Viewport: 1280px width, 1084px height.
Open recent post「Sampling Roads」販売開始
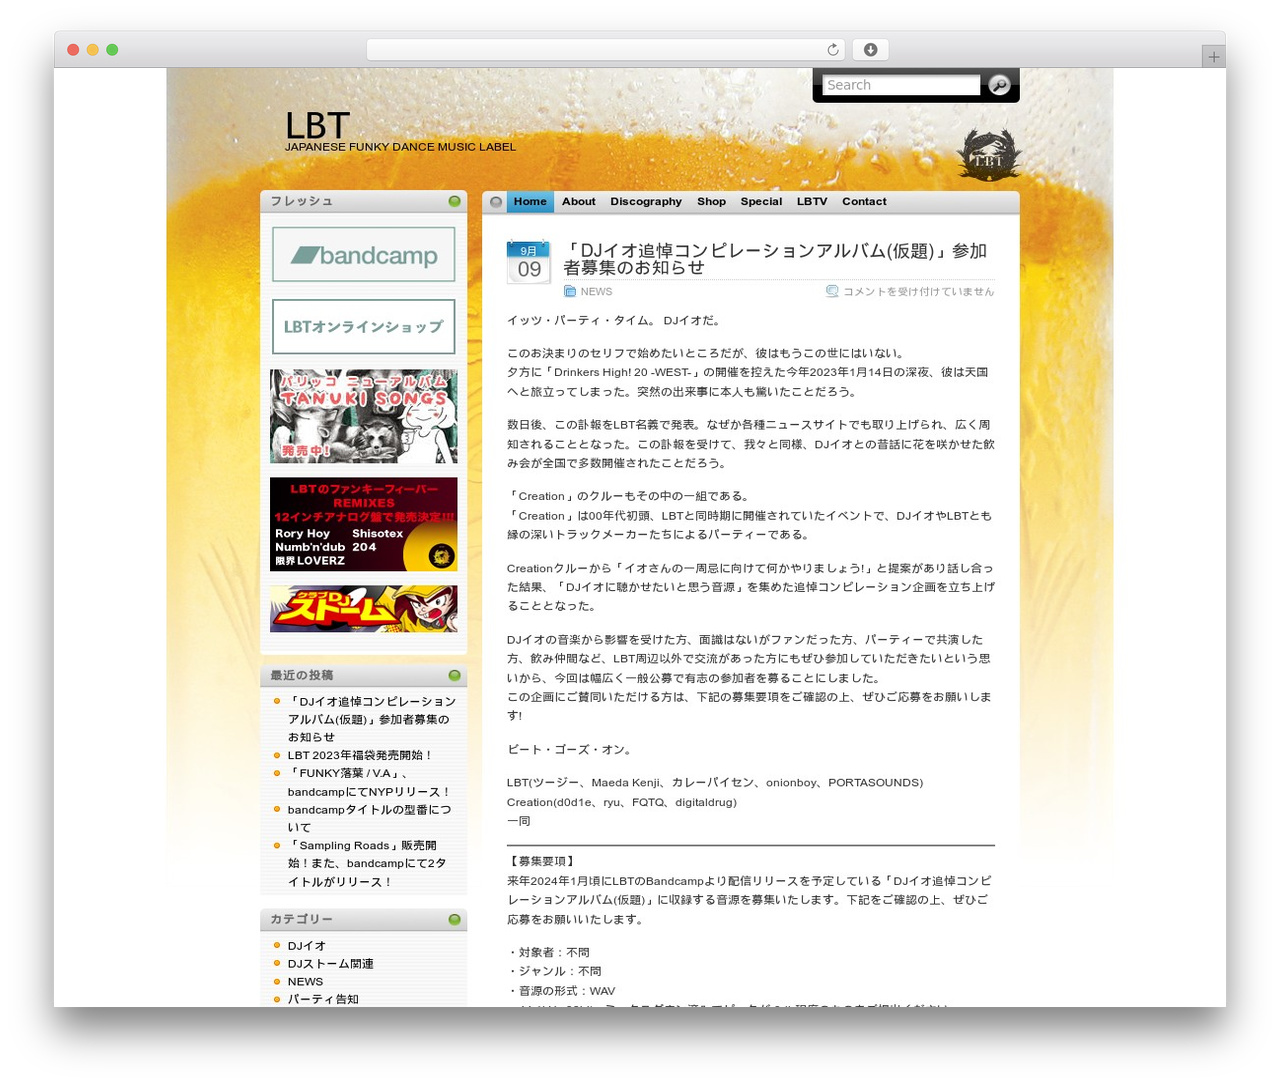point(367,863)
